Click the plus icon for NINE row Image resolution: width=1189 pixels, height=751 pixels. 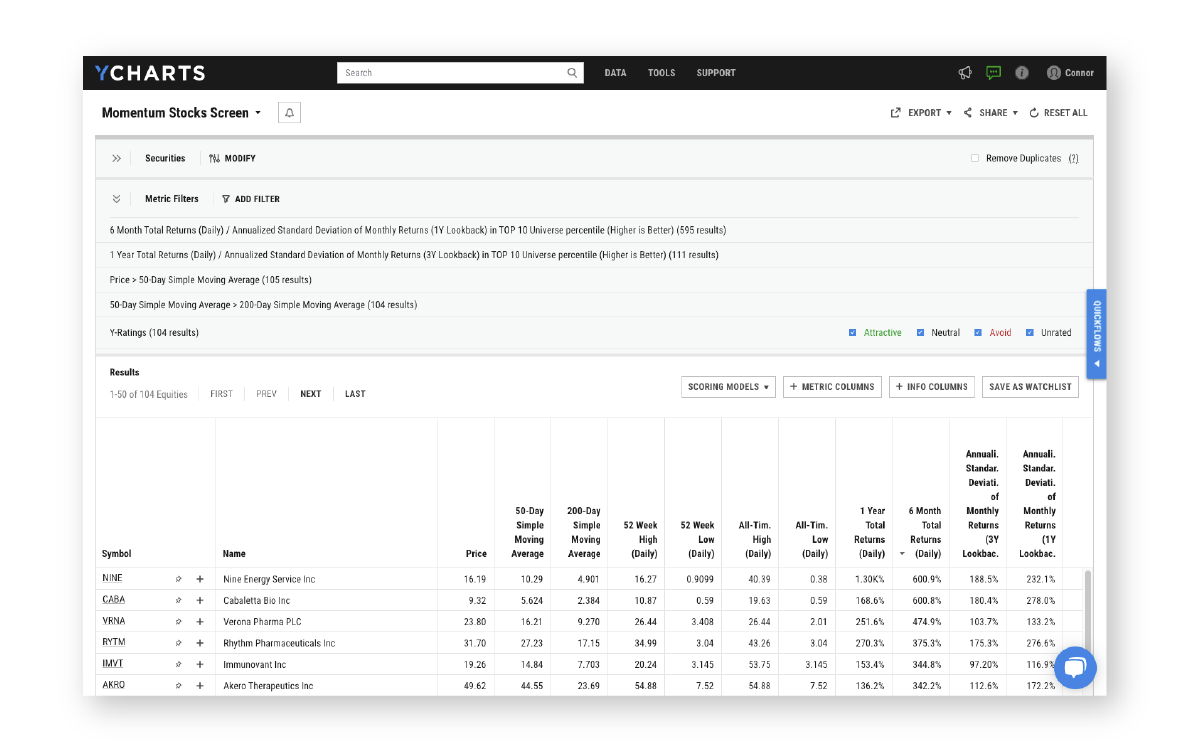tap(200, 579)
